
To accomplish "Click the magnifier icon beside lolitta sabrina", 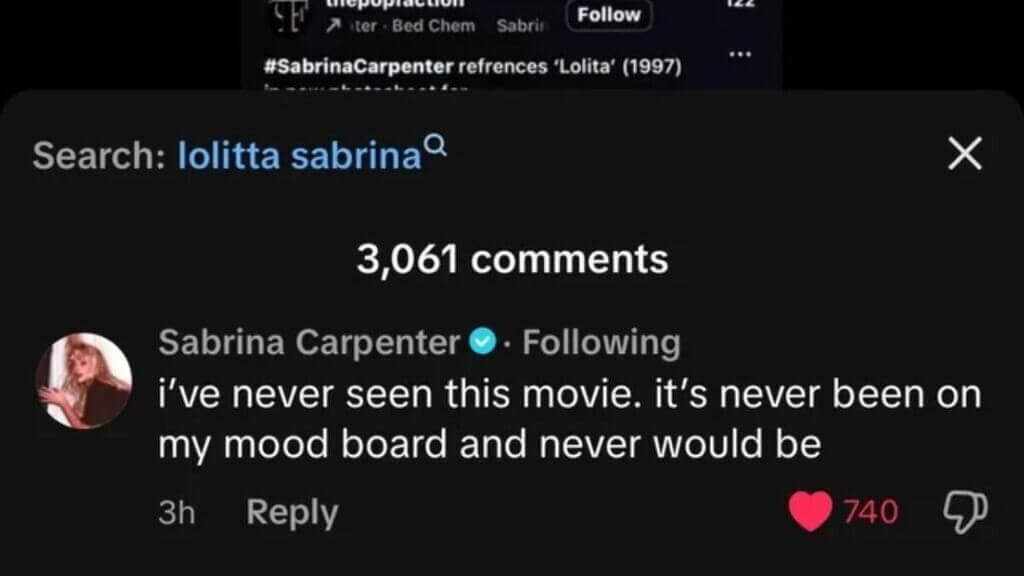I will [436, 144].
